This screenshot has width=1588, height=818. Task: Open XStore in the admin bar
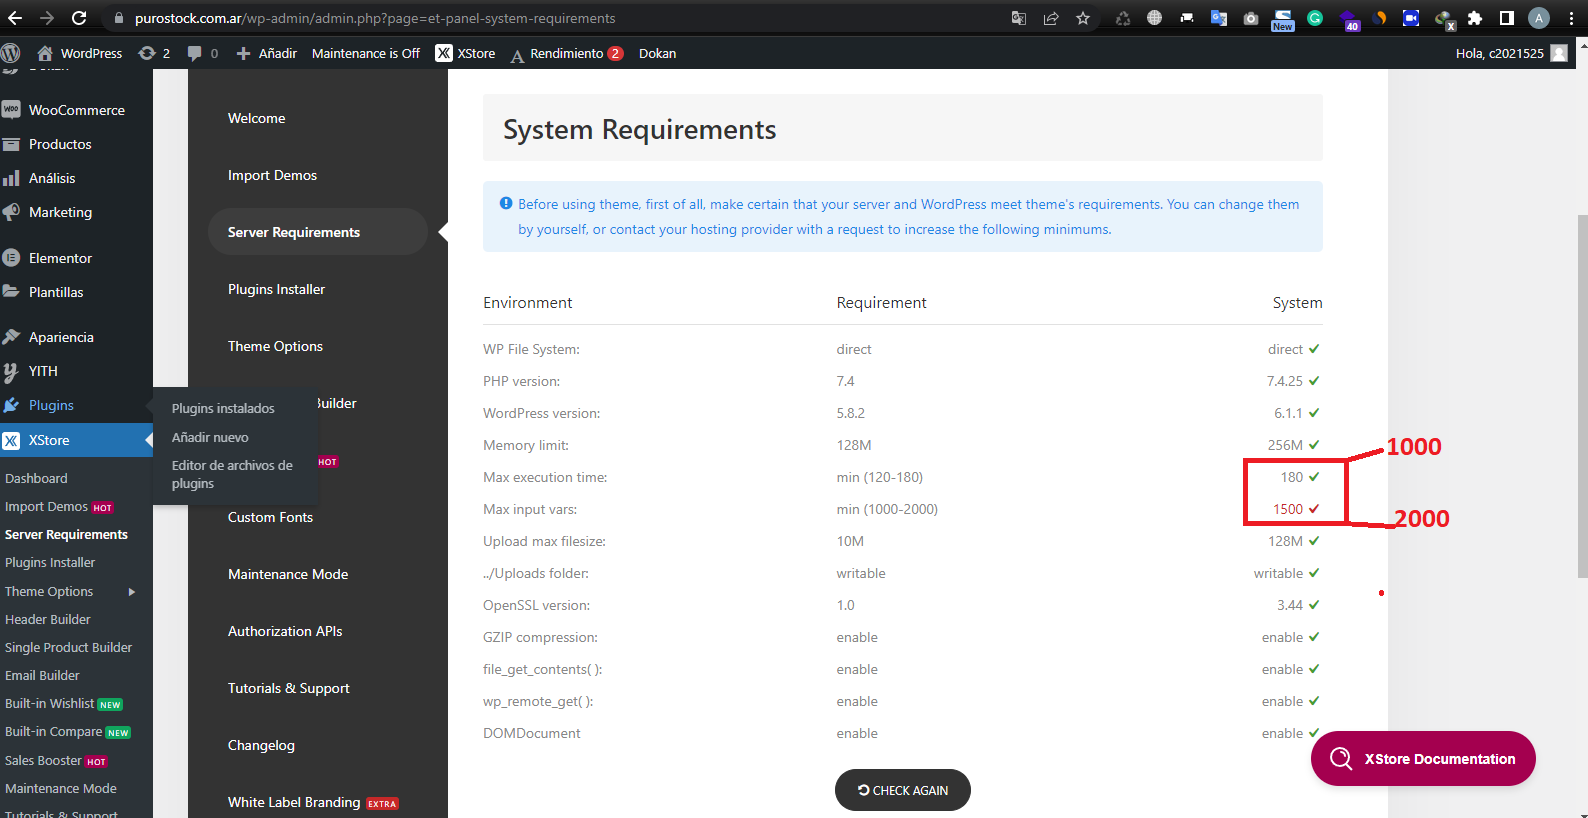click(466, 53)
